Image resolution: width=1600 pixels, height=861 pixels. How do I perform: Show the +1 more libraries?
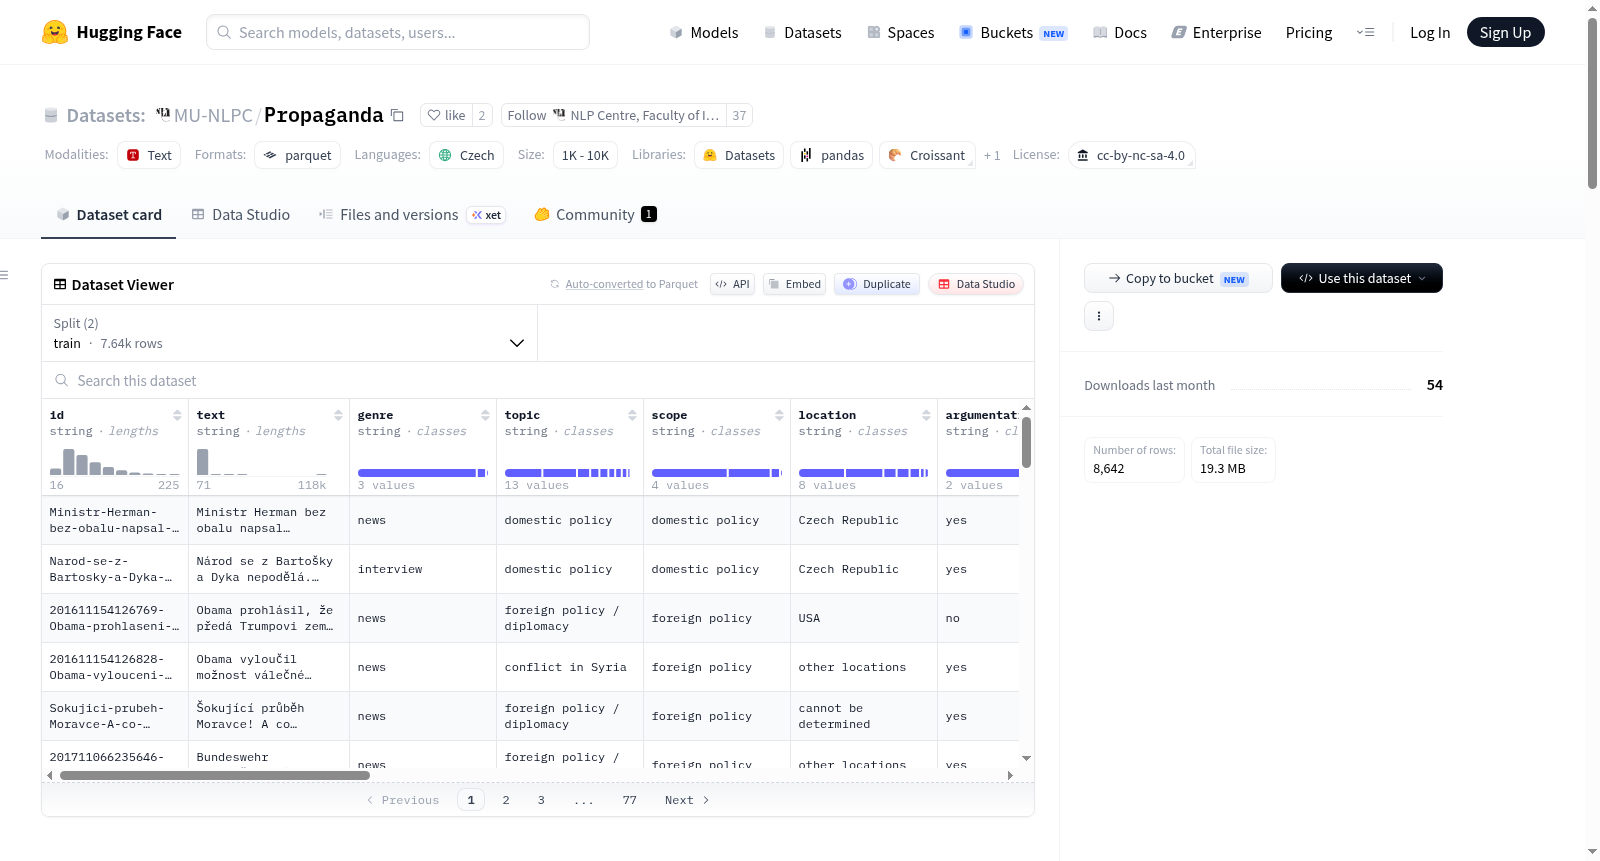click(x=992, y=155)
